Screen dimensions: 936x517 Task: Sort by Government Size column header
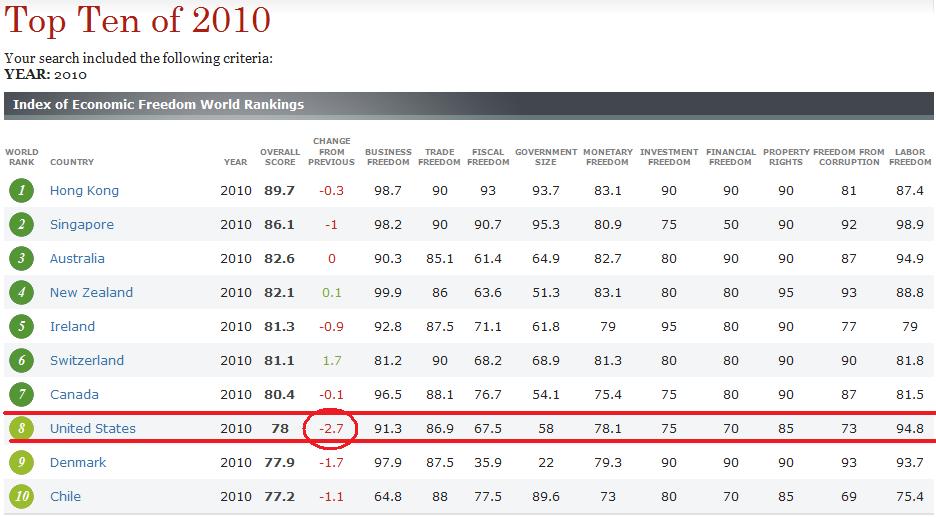pos(546,157)
